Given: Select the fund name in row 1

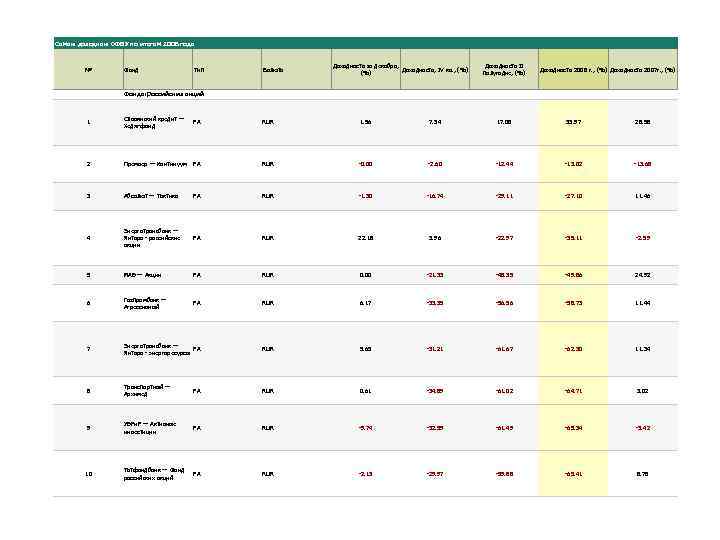Looking at the screenshot, I should 153,122.
